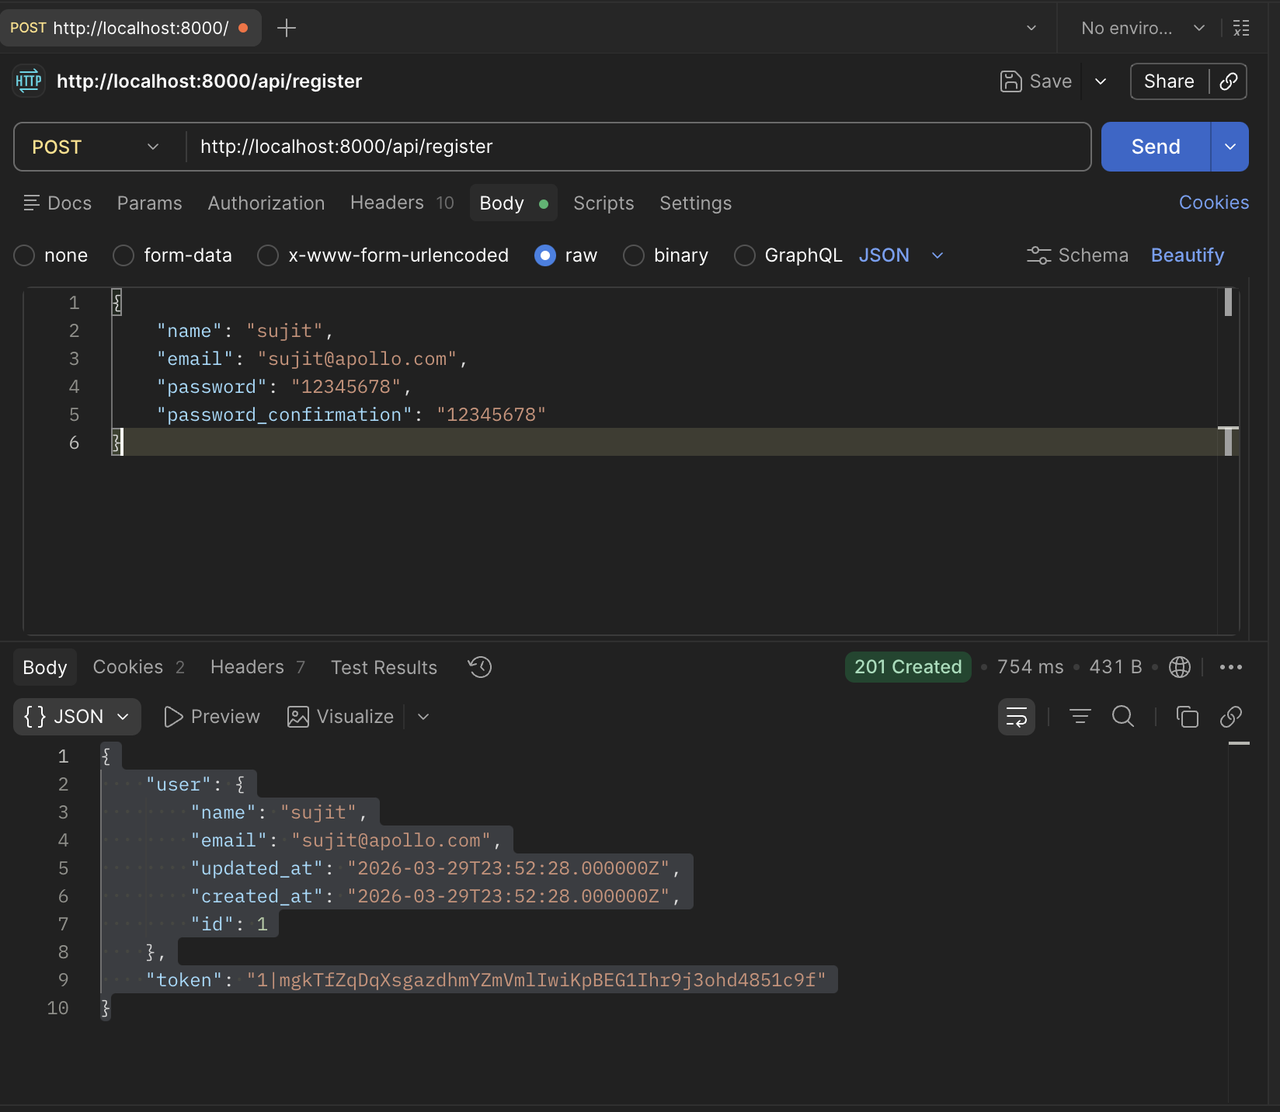
Task: Switch to the Scripts tab
Action: [604, 203]
